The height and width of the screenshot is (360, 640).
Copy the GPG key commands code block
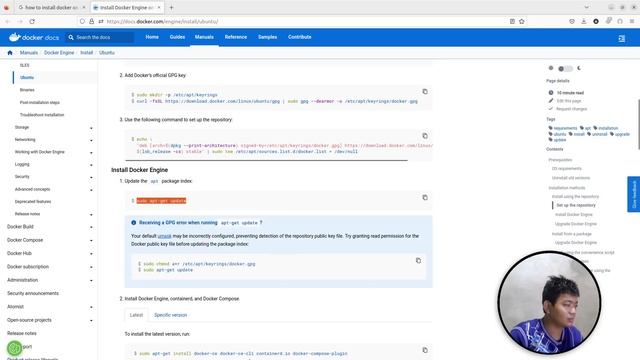(x=425, y=91)
